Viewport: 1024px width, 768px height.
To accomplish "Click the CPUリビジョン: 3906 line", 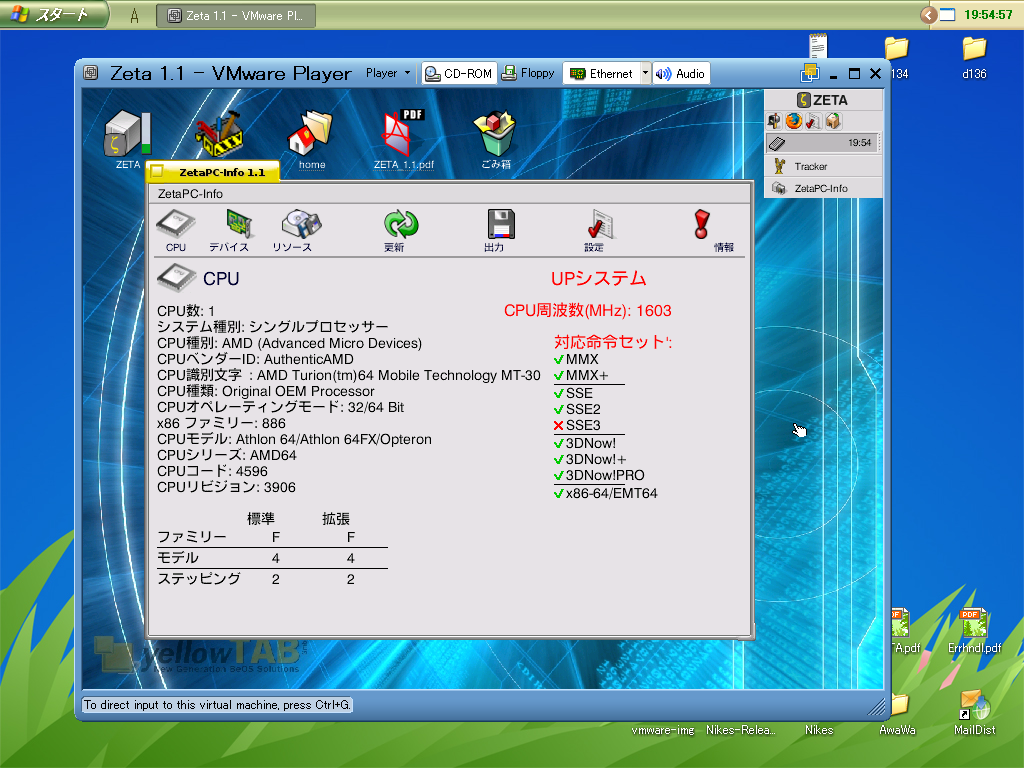I will point(226,487).
